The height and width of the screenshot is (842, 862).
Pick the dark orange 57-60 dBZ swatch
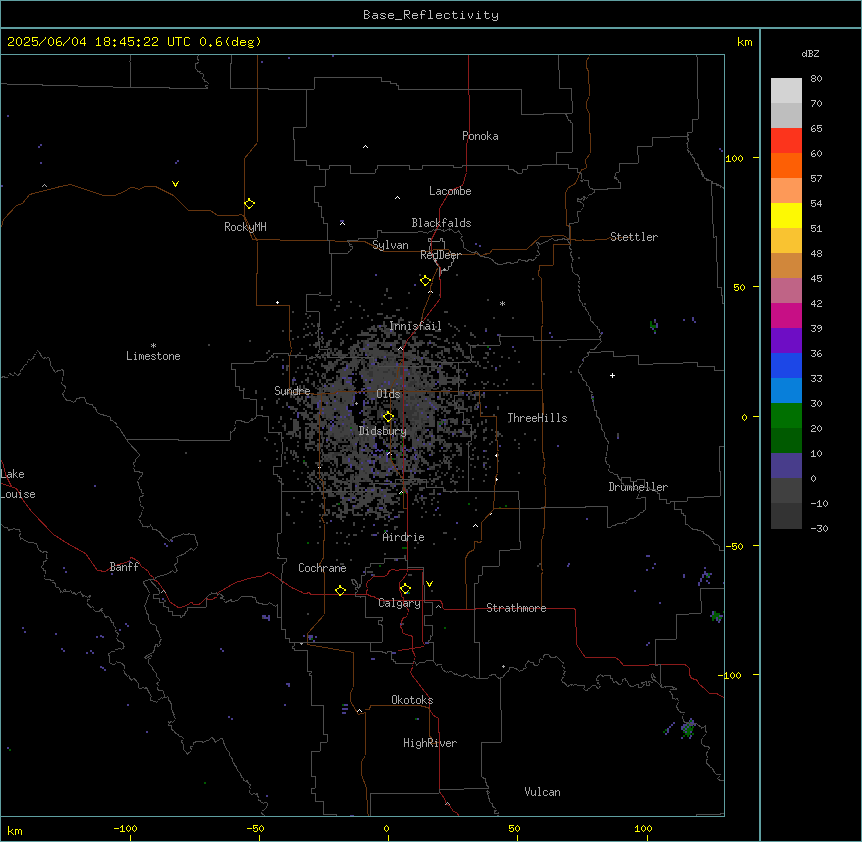point(786,165)
